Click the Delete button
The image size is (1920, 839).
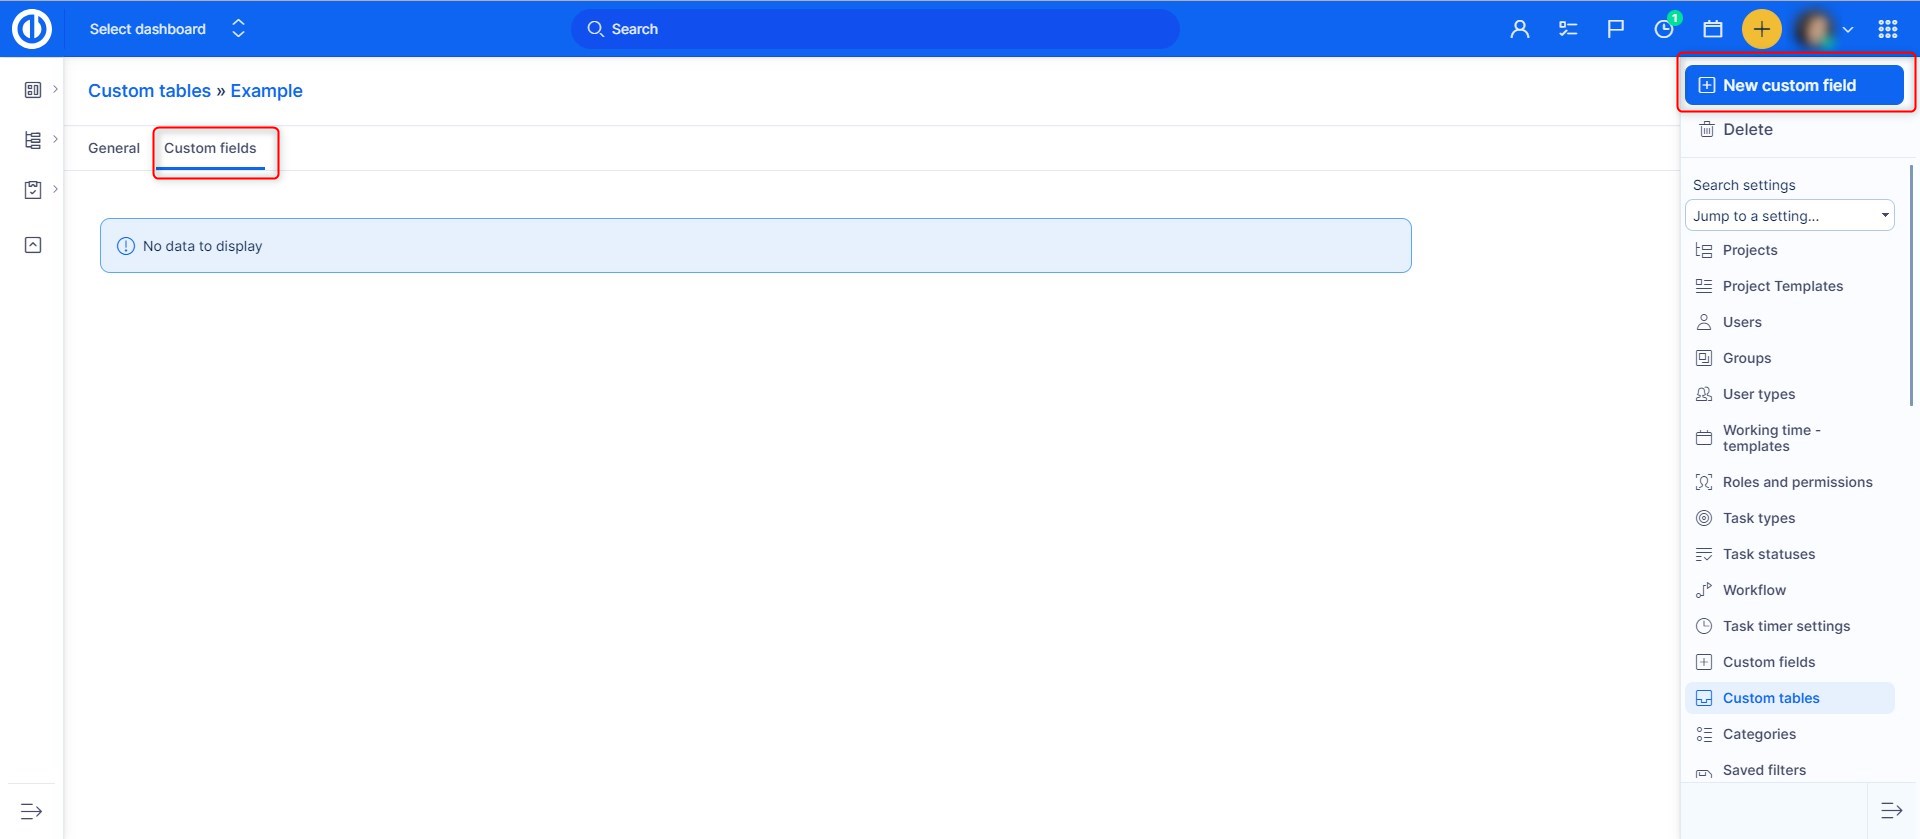click(x=1746, y=130)
